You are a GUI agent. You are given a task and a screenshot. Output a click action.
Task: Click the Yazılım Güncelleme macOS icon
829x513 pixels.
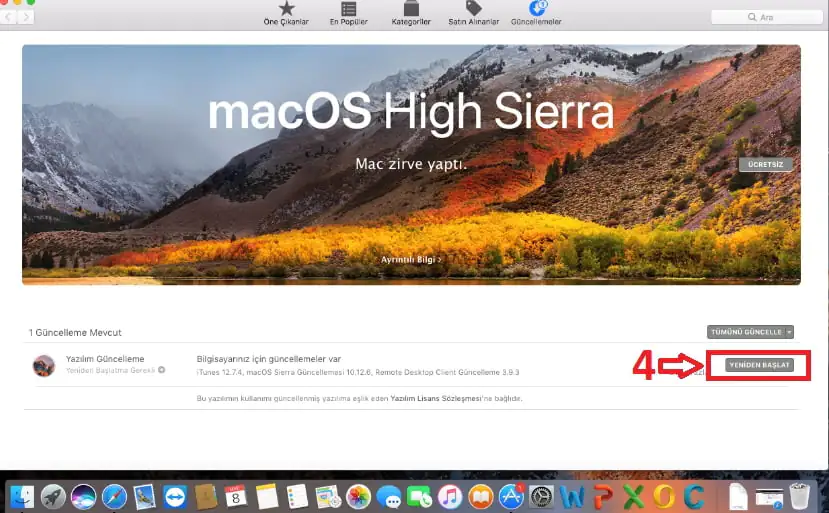(x=44, y=365)
